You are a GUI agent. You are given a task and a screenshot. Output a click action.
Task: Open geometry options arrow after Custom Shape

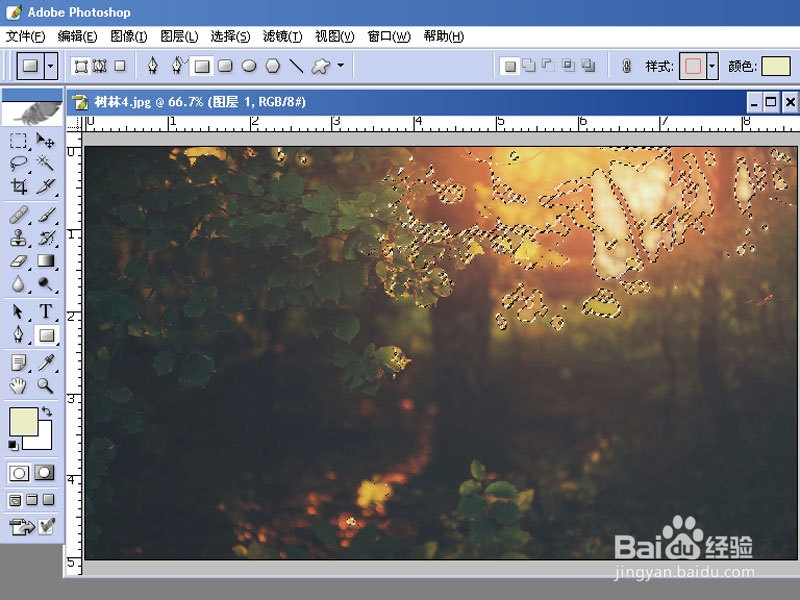click(x=341, y=65)
